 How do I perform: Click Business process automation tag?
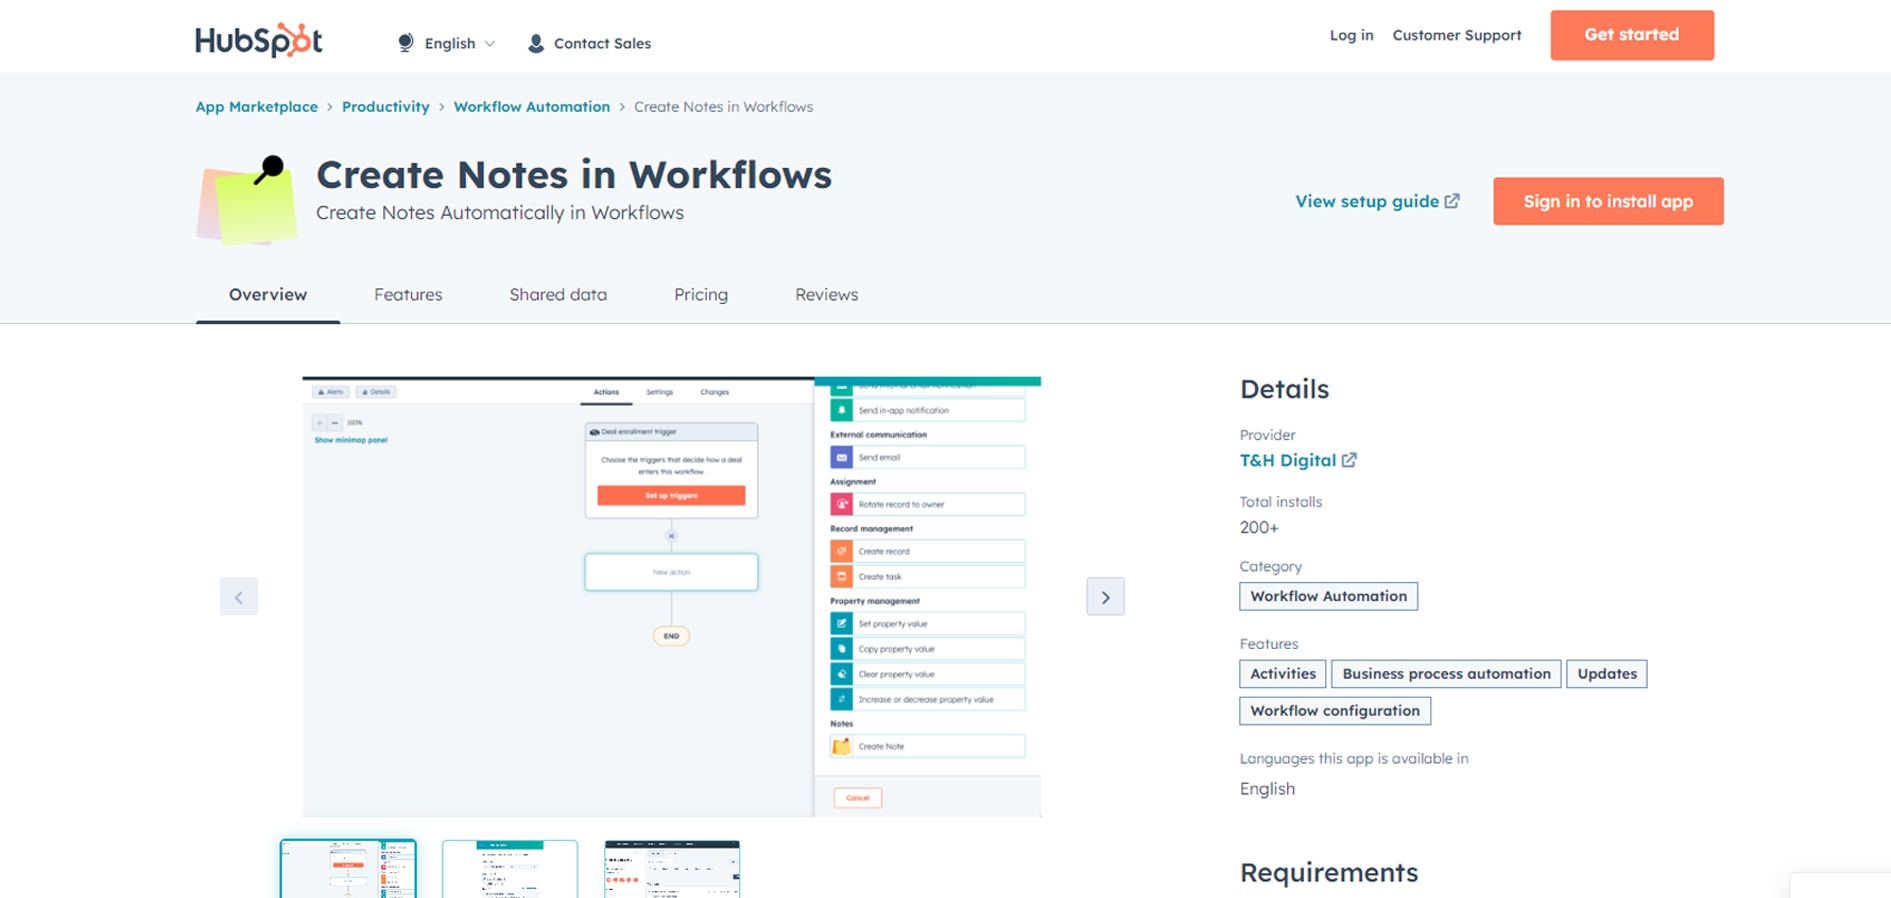pyautogui.click(x=1446, y=674)
